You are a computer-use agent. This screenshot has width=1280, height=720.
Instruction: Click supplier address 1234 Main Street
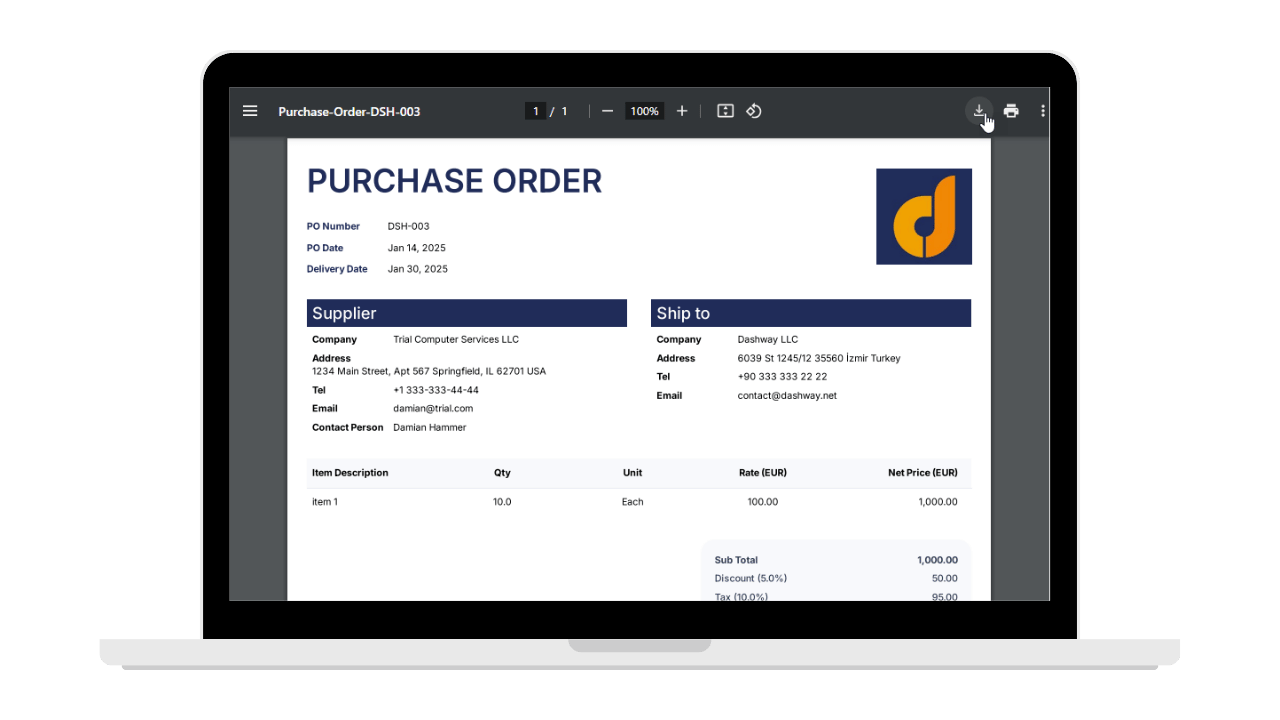click(429, 371)
